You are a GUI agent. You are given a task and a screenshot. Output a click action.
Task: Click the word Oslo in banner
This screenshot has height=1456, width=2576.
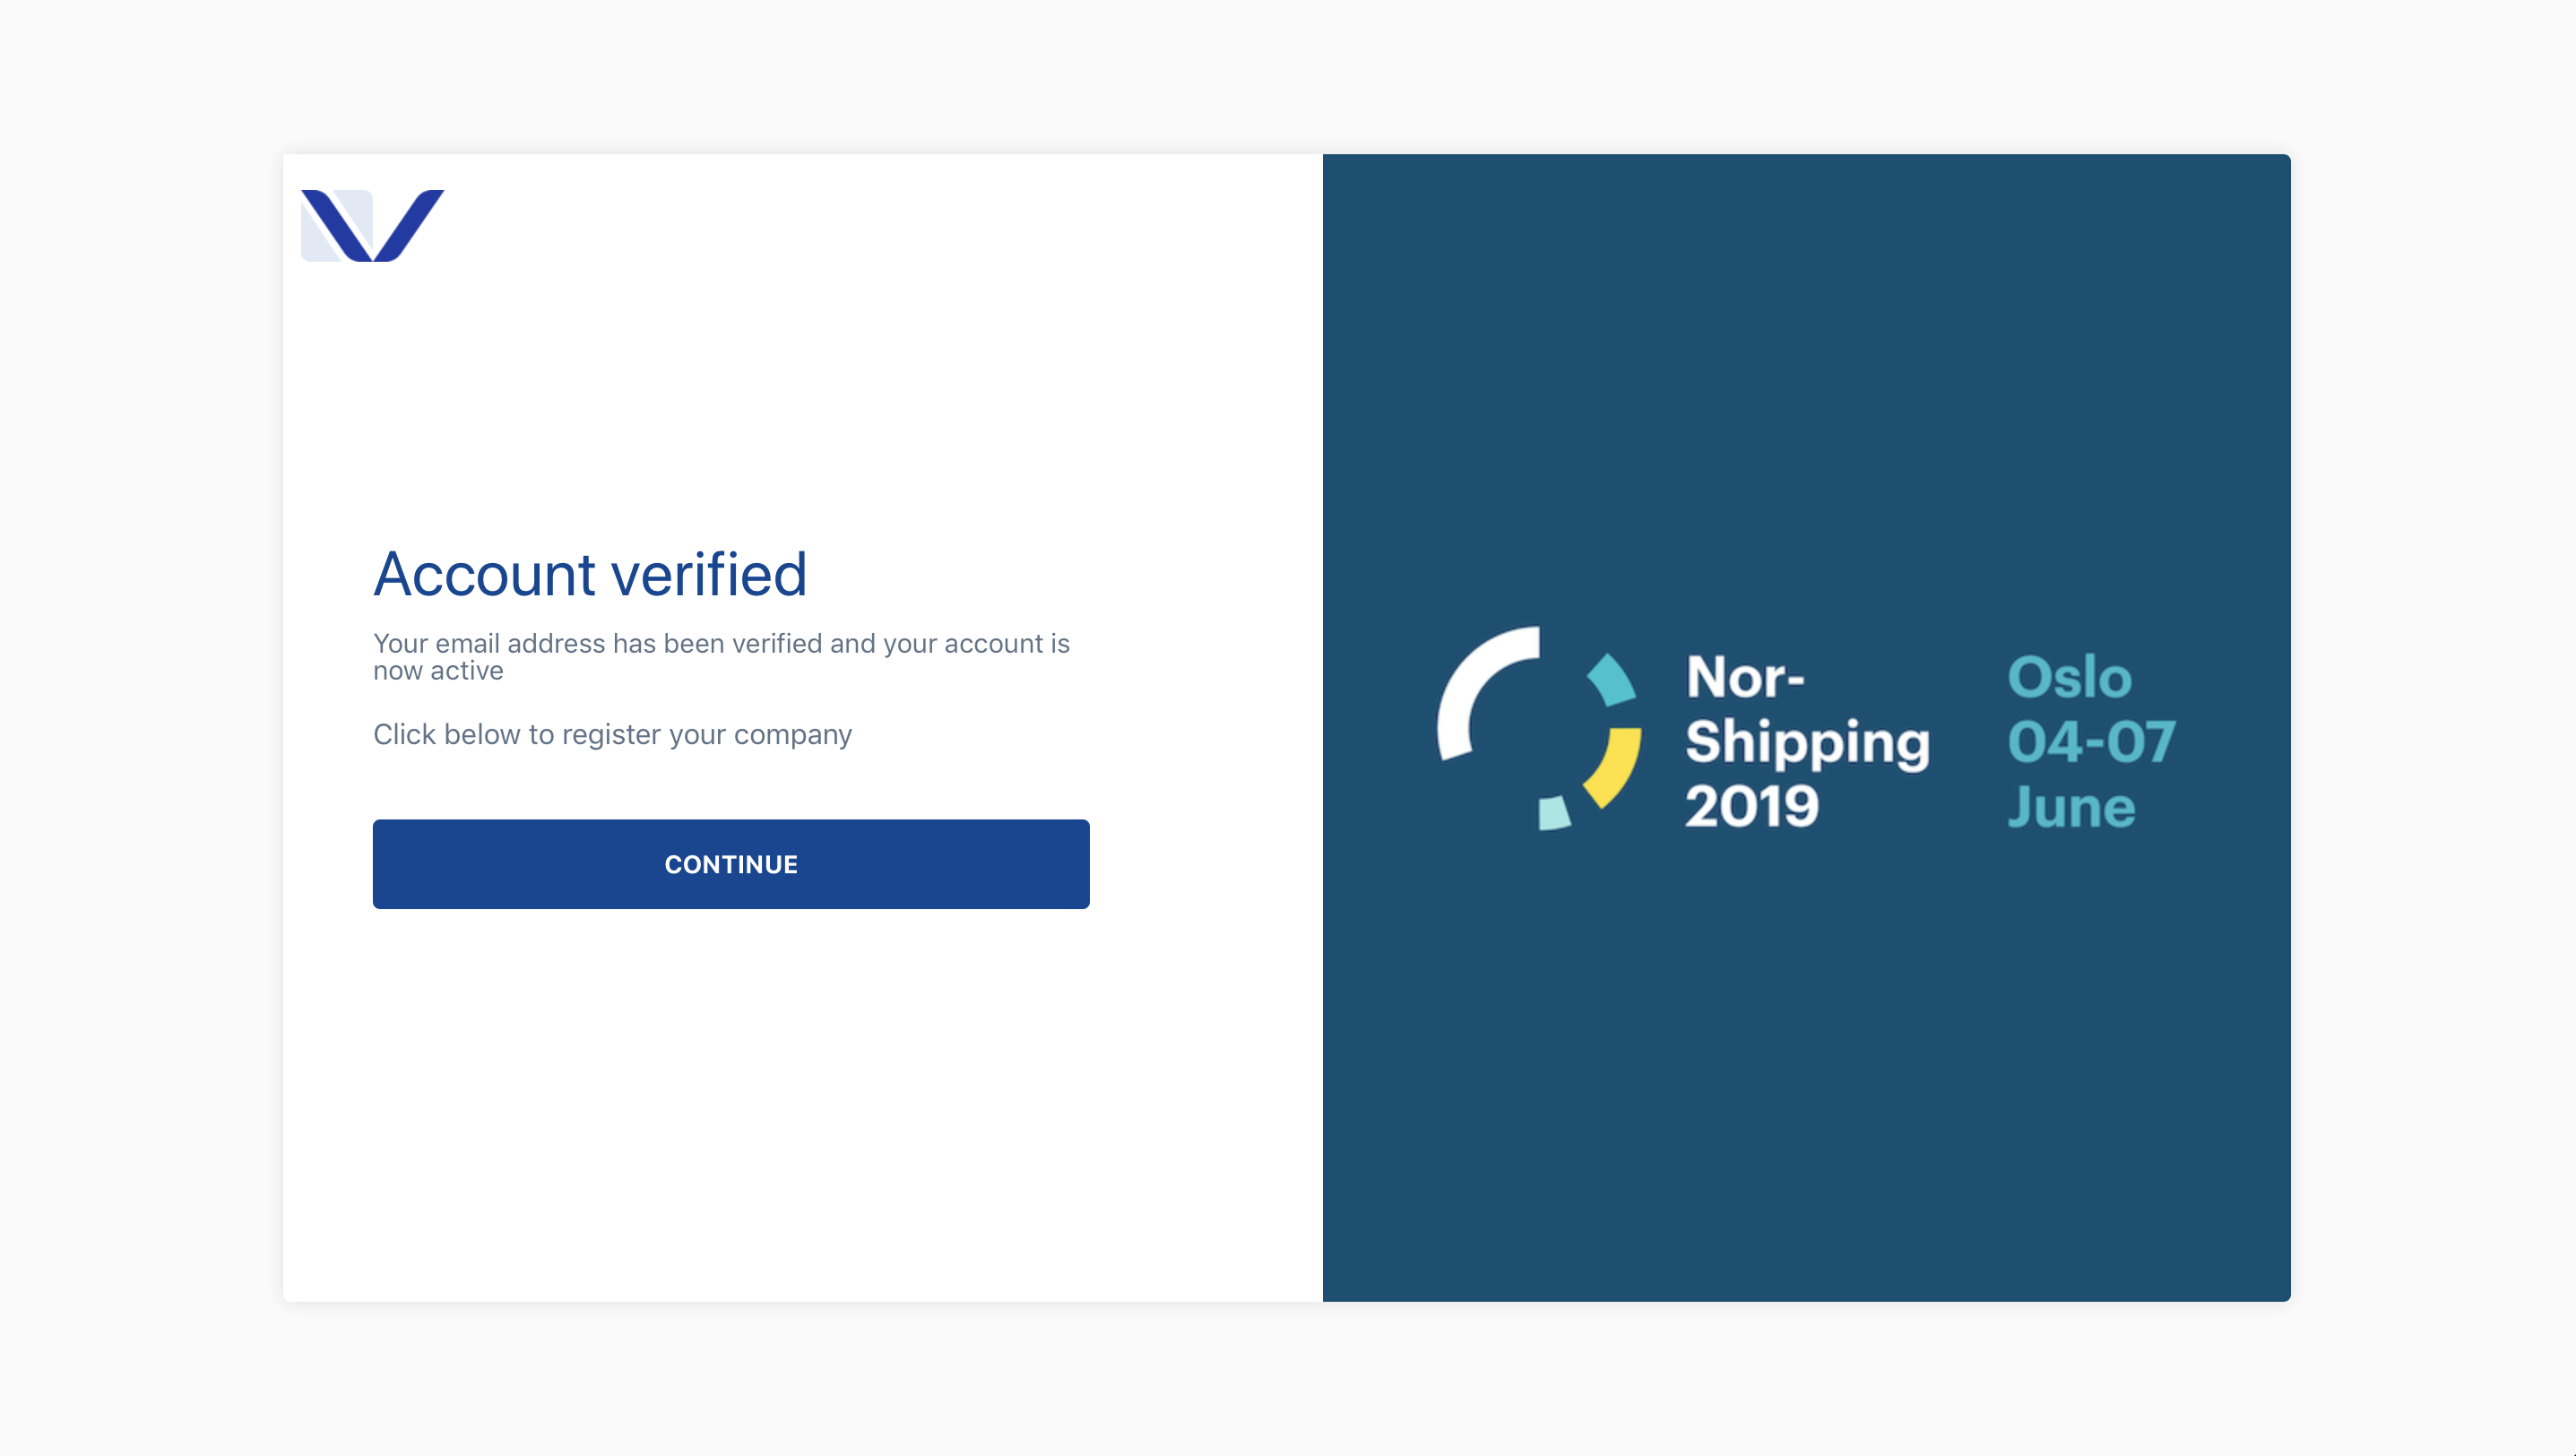point(2069,677)
